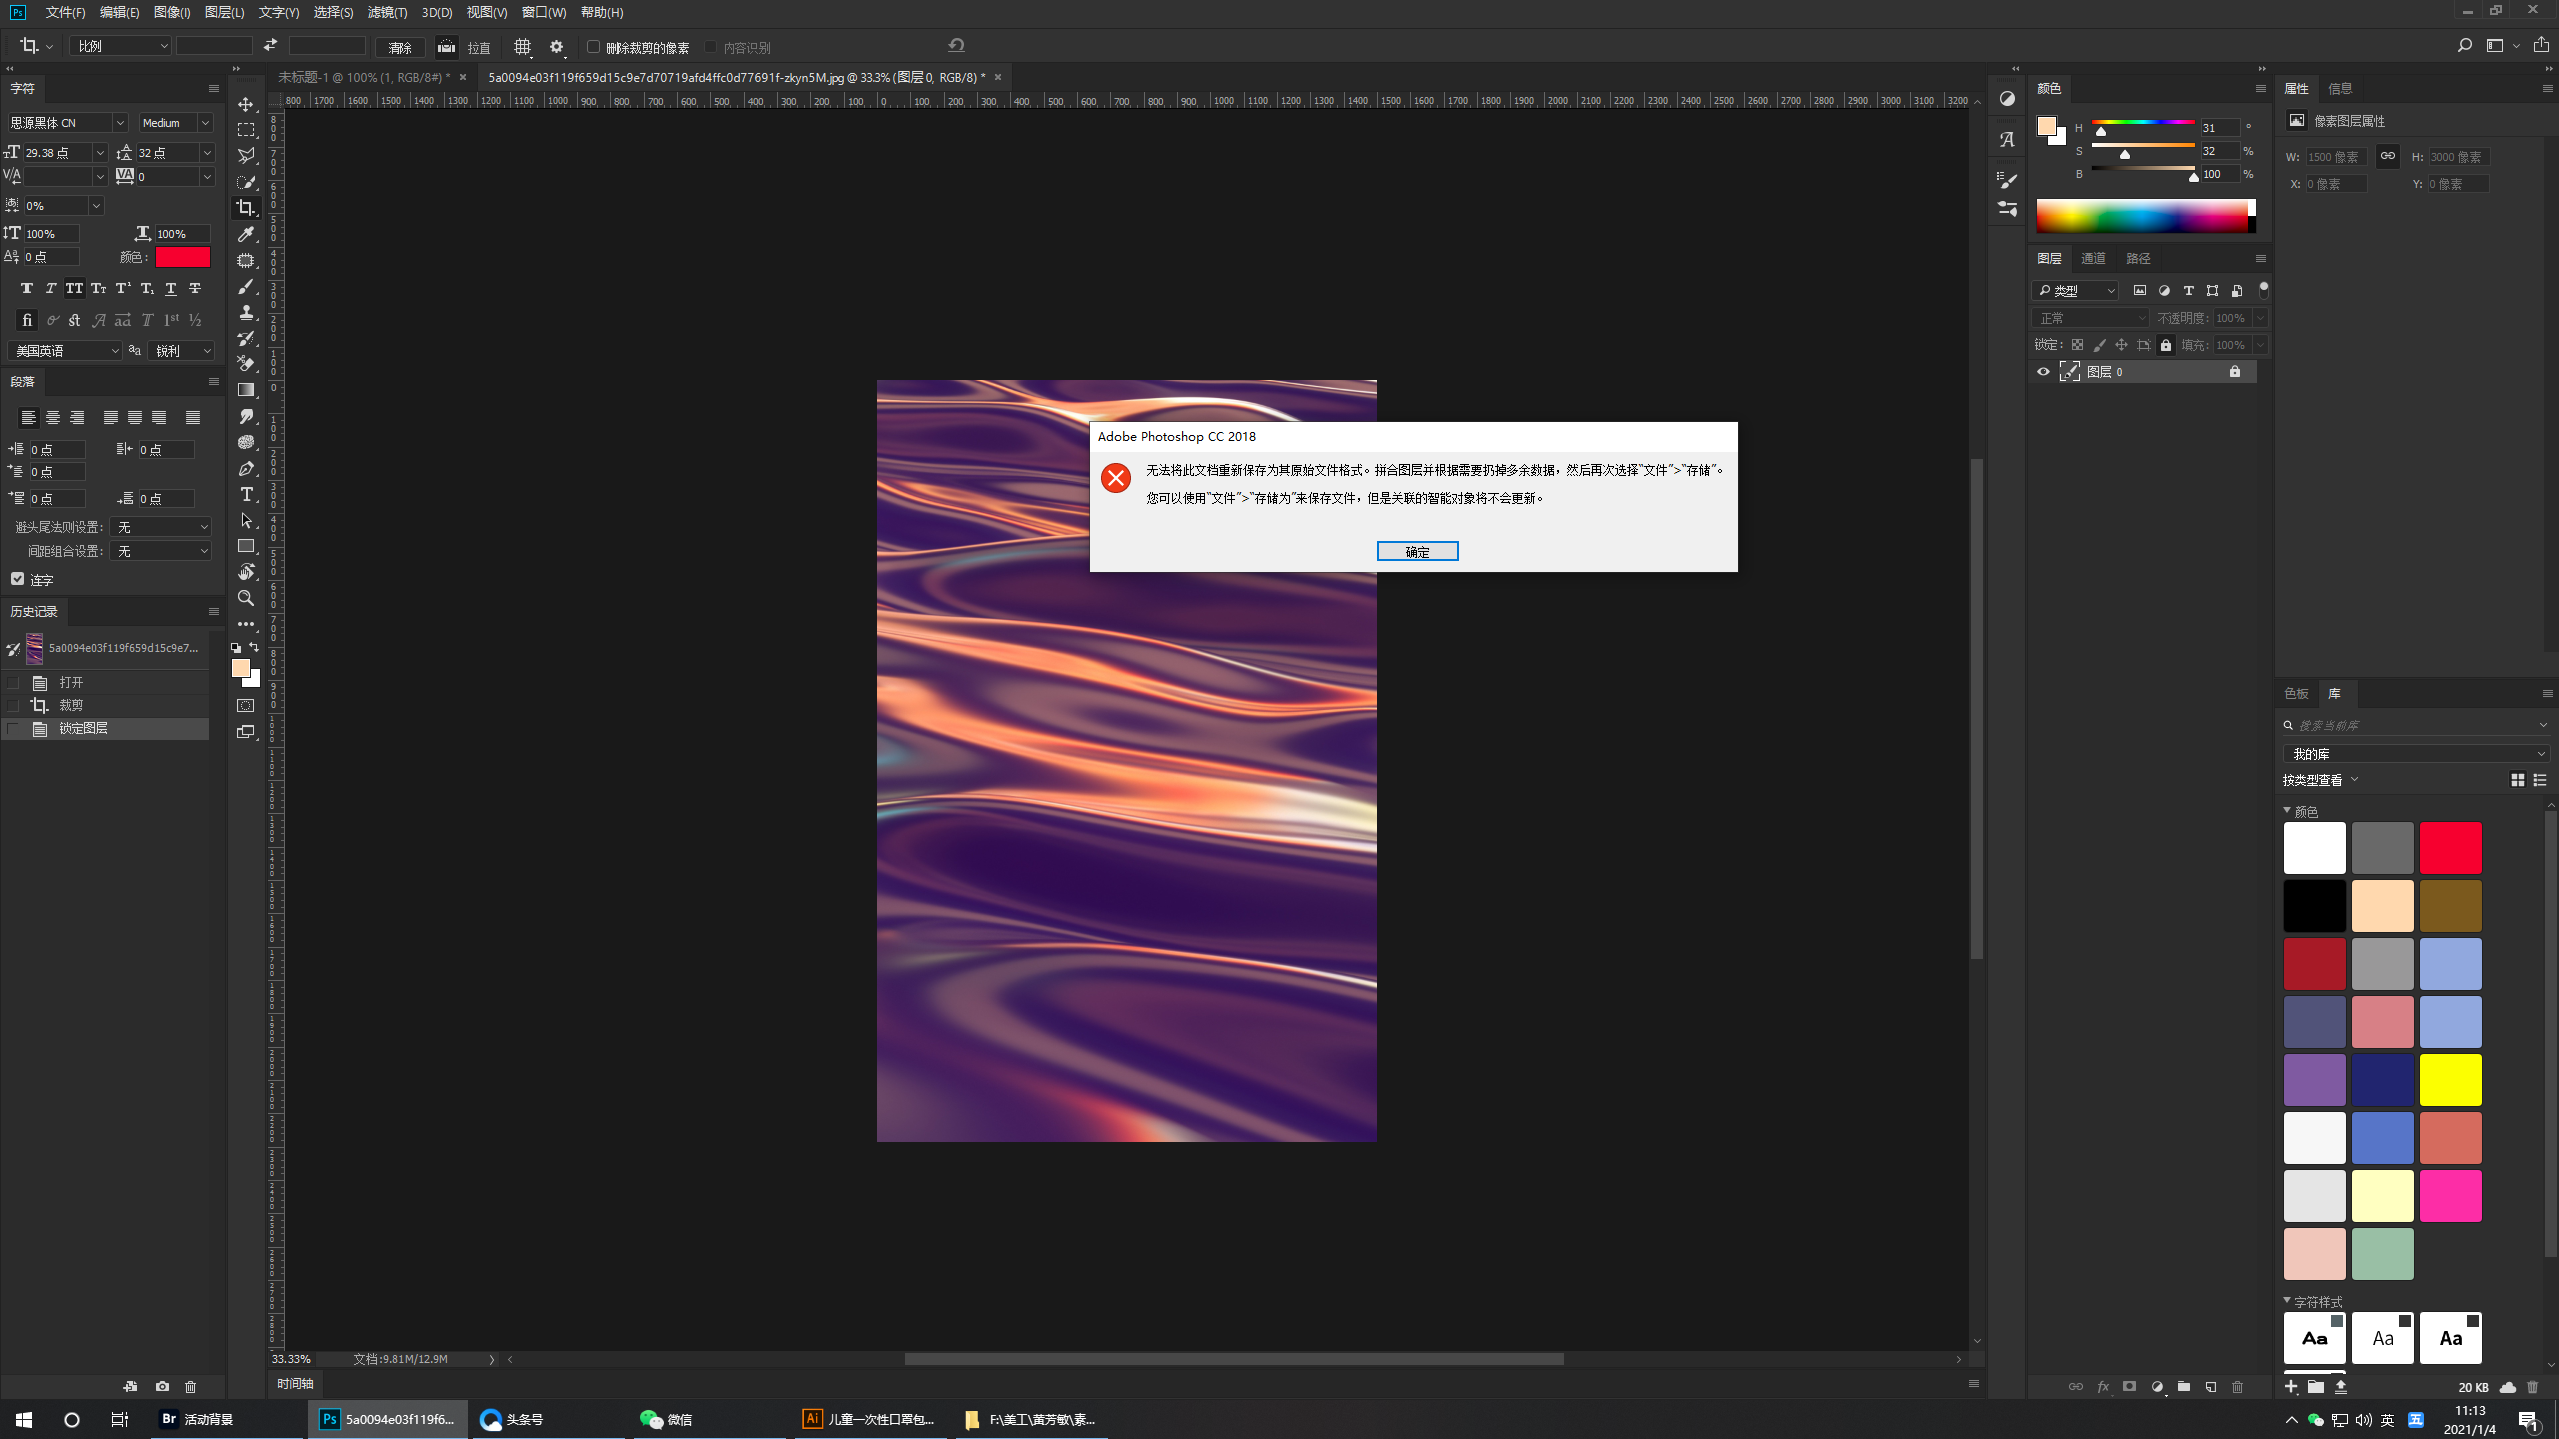This screenshot has height=1439, width=2559.
Task: Select the Zoom tool
Action: click(246, 598)
